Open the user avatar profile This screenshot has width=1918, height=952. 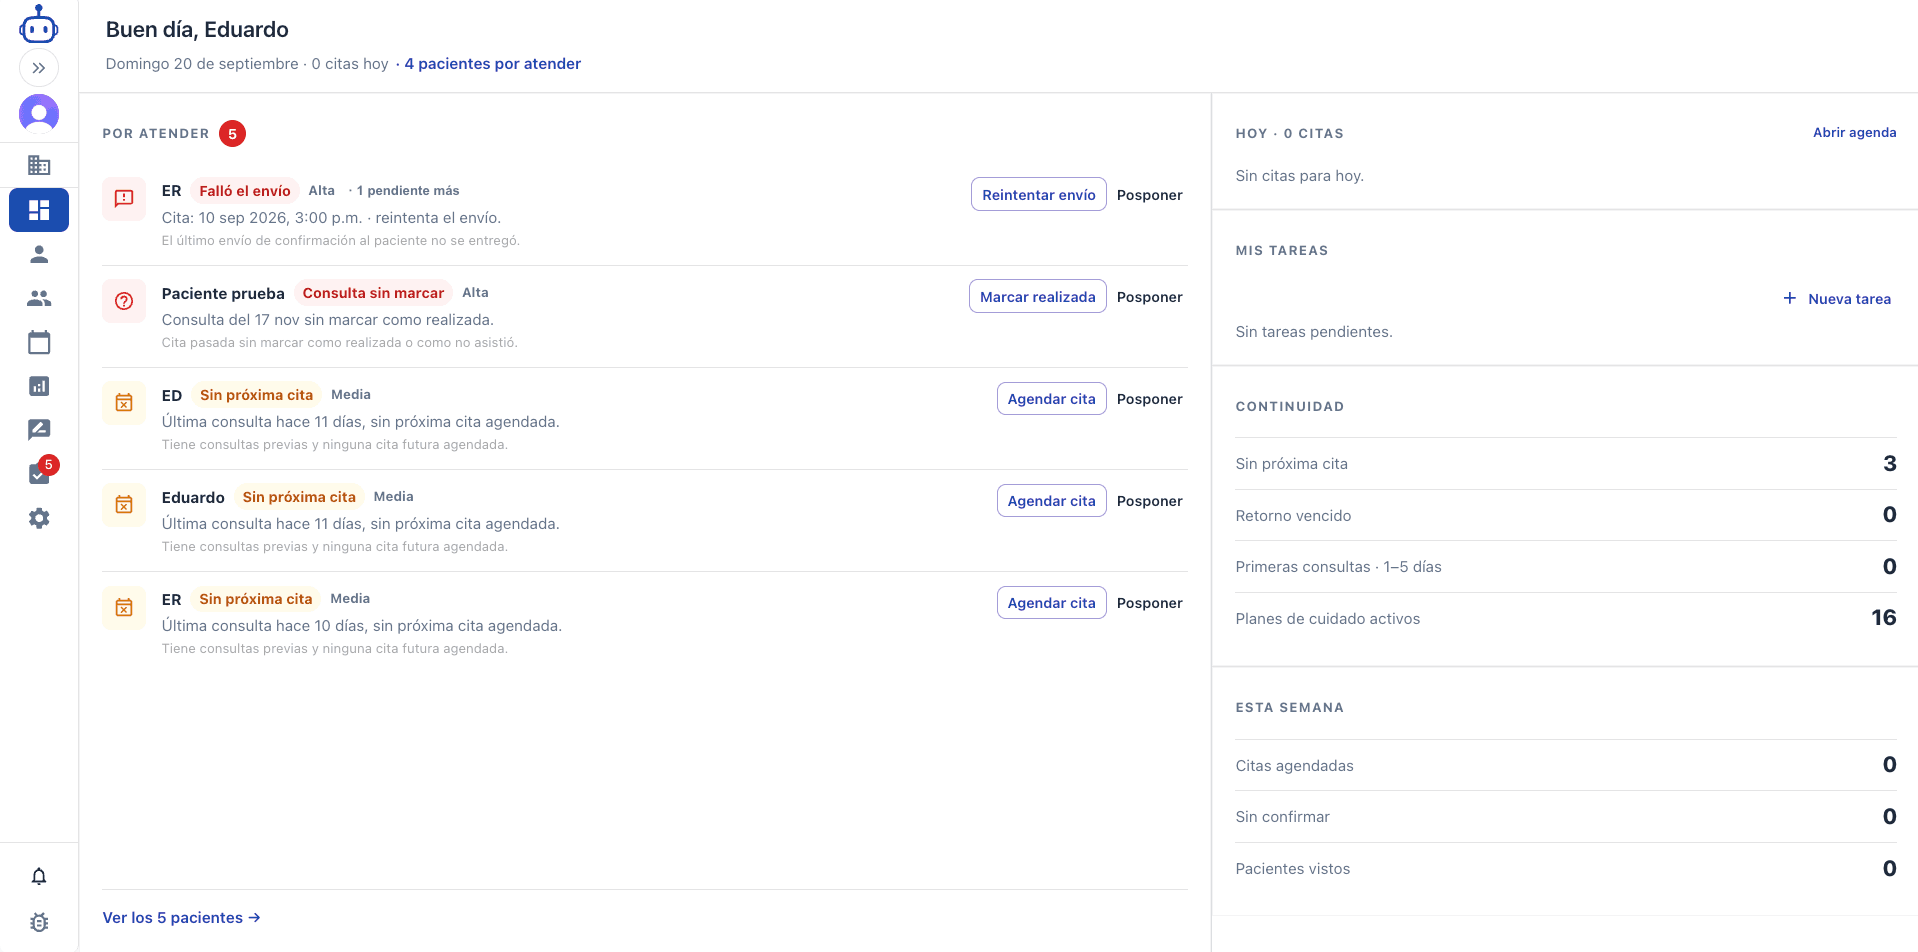39,114
